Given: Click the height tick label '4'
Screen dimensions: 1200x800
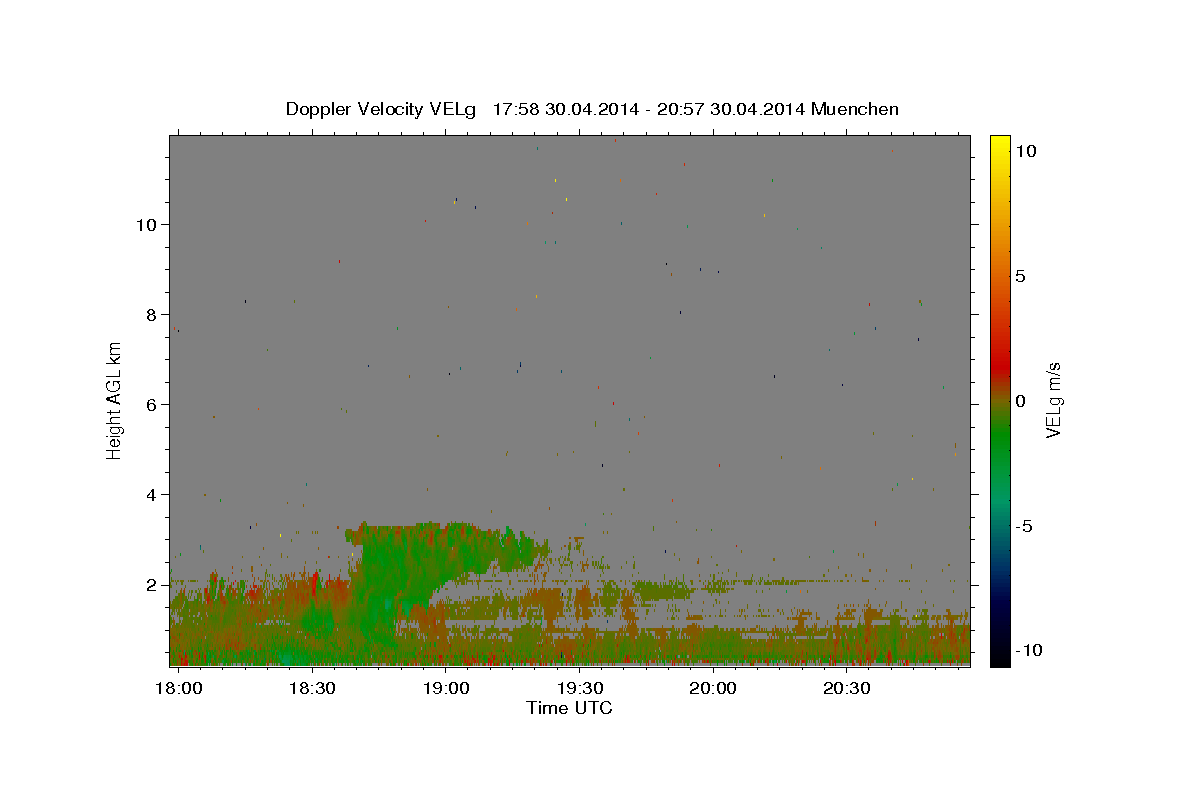Looking at the screenshot, I should (152, 495).
